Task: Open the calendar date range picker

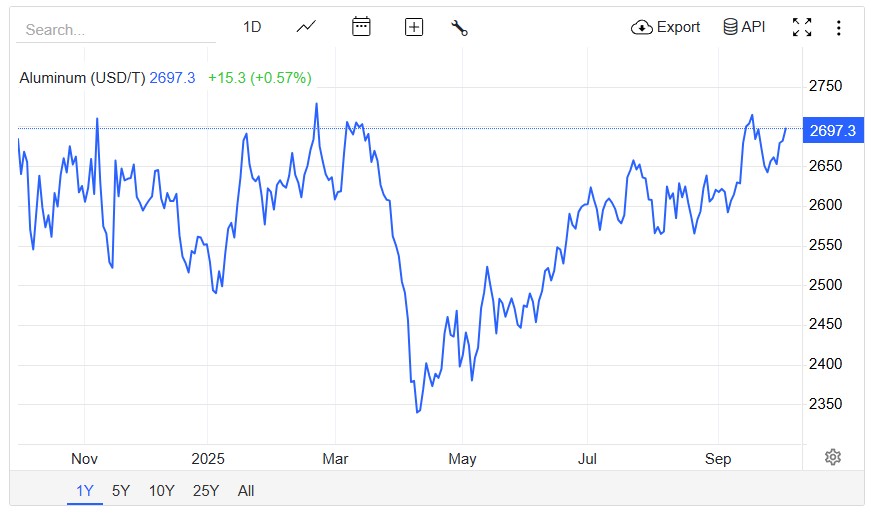Action: (x=361, y=27)
